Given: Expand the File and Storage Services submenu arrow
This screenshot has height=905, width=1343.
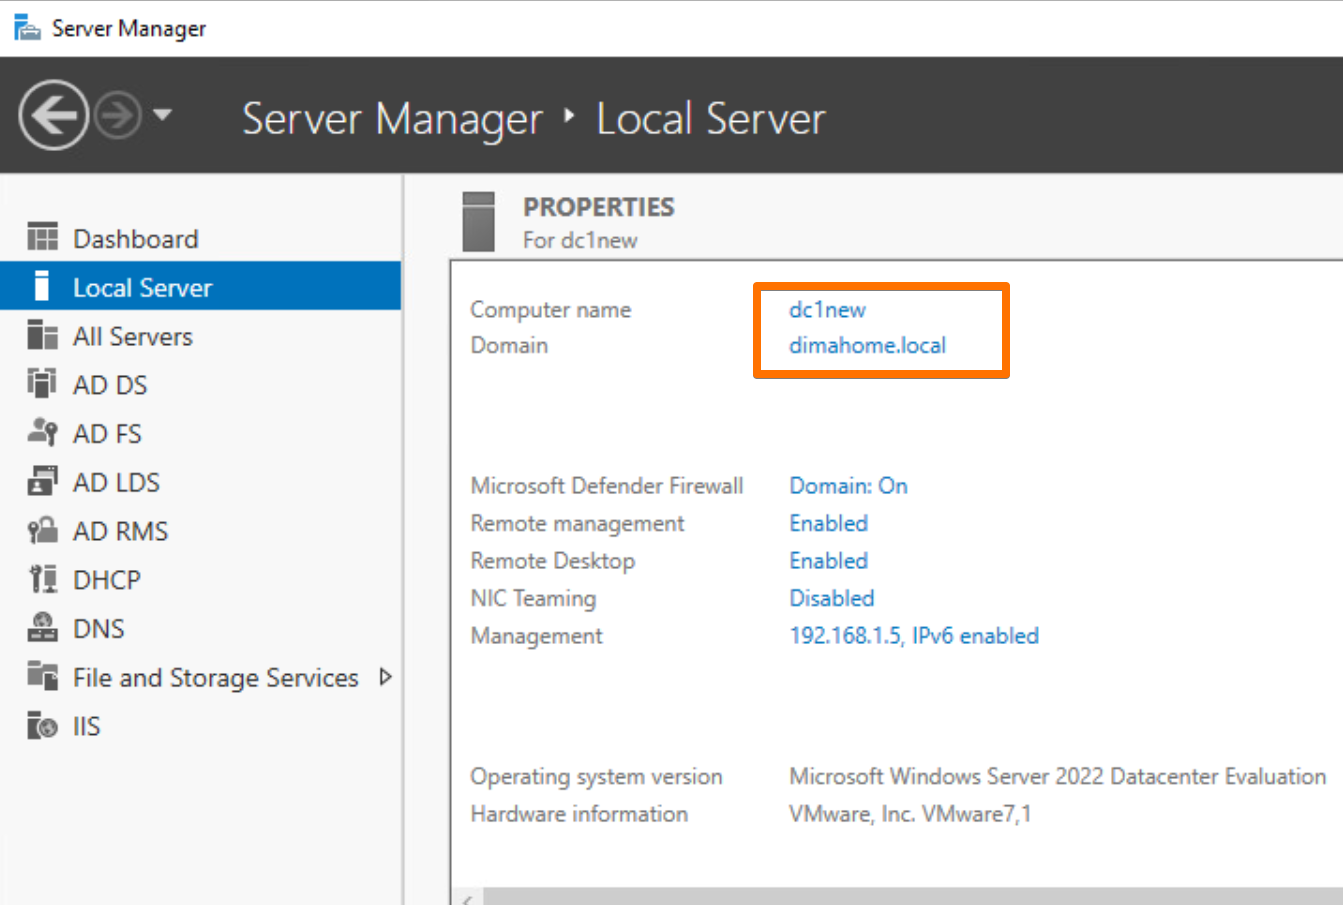Looking at the screenshot, I should click(x=385, y=677).
